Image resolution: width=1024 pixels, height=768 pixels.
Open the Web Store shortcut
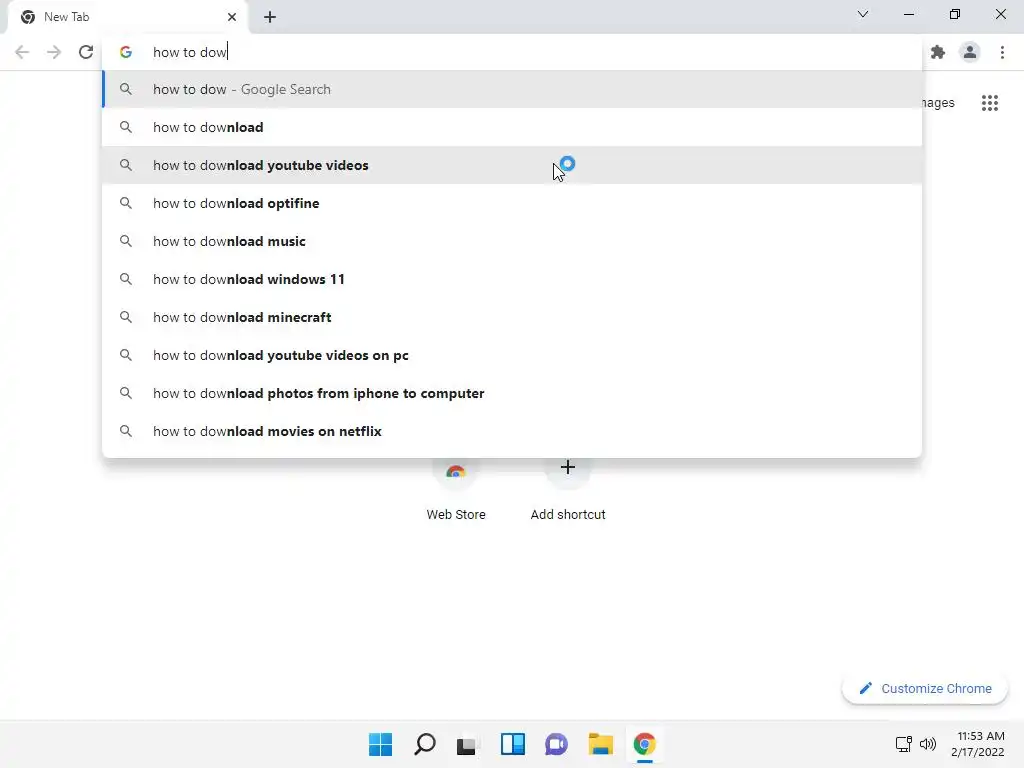[x=456, y=490]
